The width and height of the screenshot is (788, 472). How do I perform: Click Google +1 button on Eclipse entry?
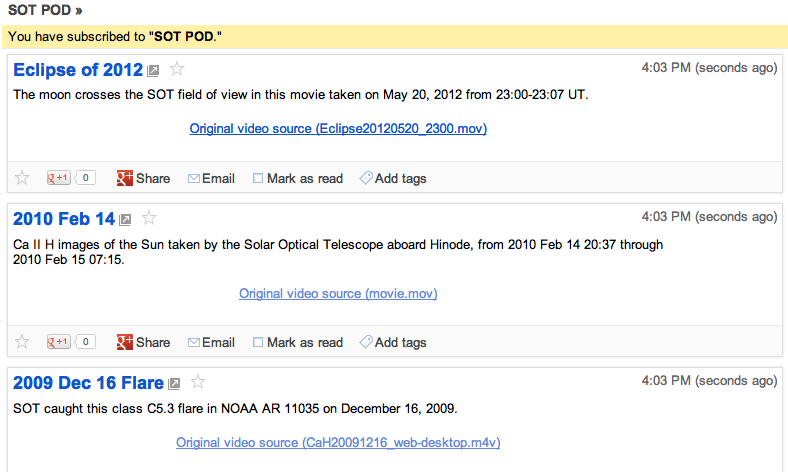point(61,178)
